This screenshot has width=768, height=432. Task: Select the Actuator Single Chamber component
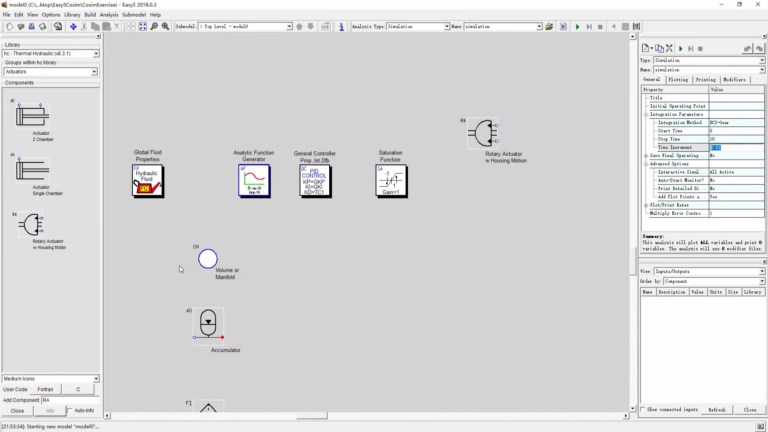click(x=33, y=170)
